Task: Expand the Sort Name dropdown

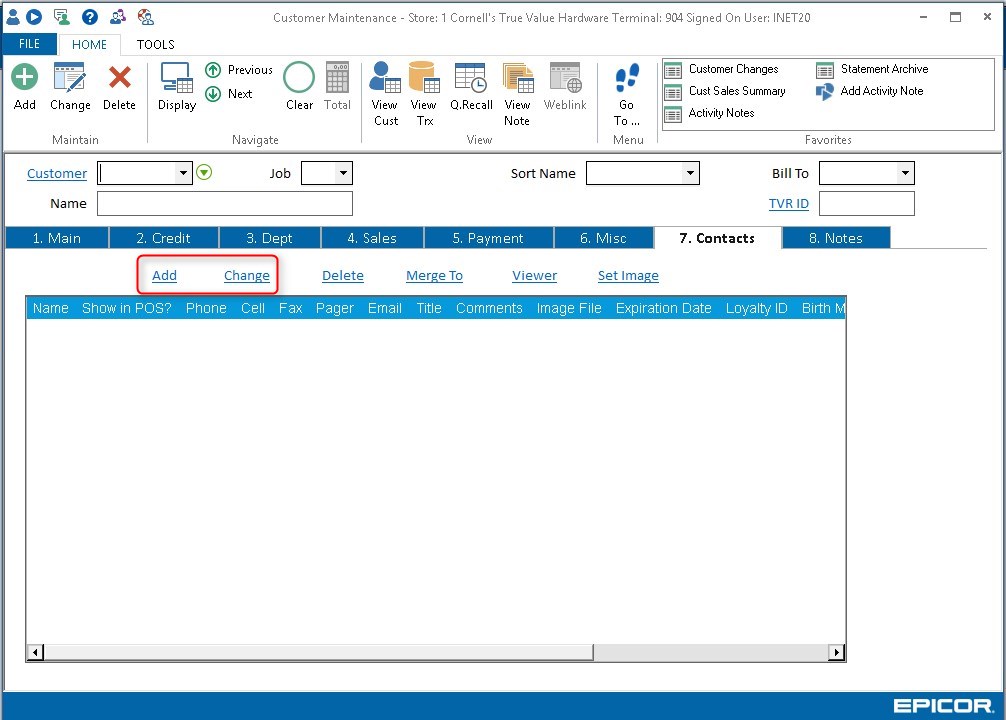Action: coord(689,173)
